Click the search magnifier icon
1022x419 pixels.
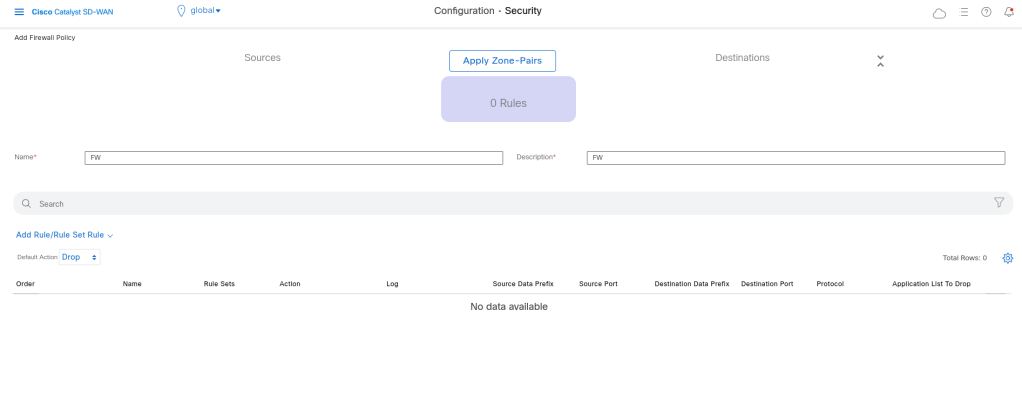27,203
